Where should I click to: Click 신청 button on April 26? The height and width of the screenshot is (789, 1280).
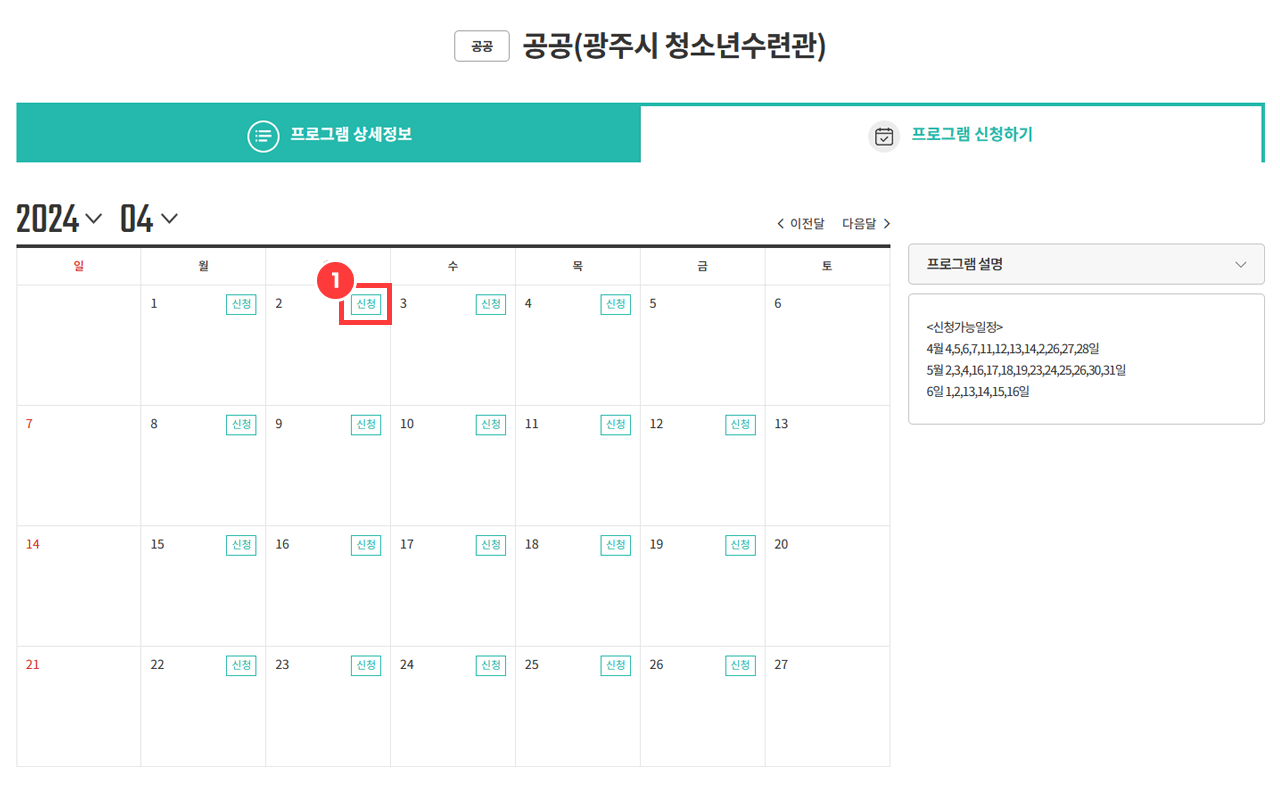pos(740,665)
